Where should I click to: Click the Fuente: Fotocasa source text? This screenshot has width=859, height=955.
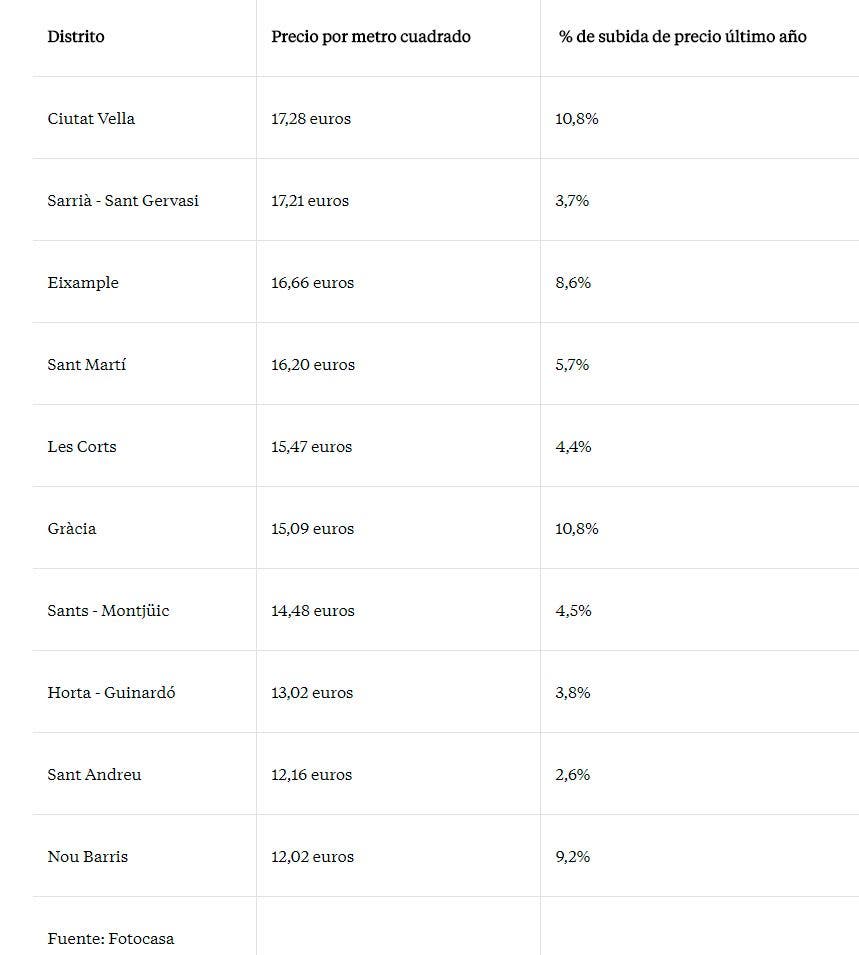pyautogui.click(x=111, y=939)
